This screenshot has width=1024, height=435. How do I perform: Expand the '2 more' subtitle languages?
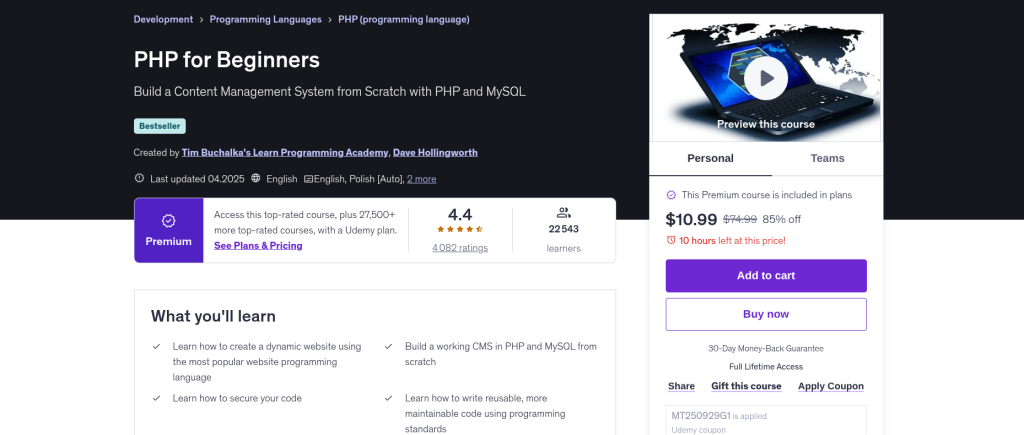(x=421, y=179)
